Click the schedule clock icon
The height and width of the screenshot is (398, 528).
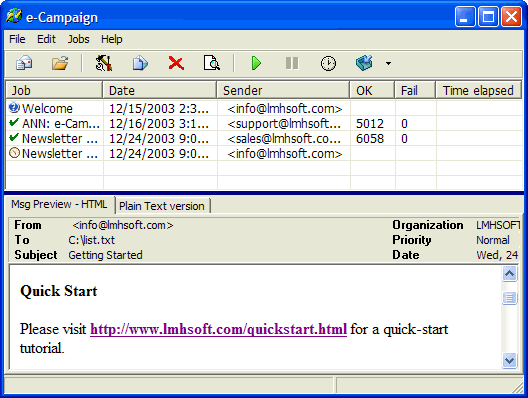coord(328,63)
